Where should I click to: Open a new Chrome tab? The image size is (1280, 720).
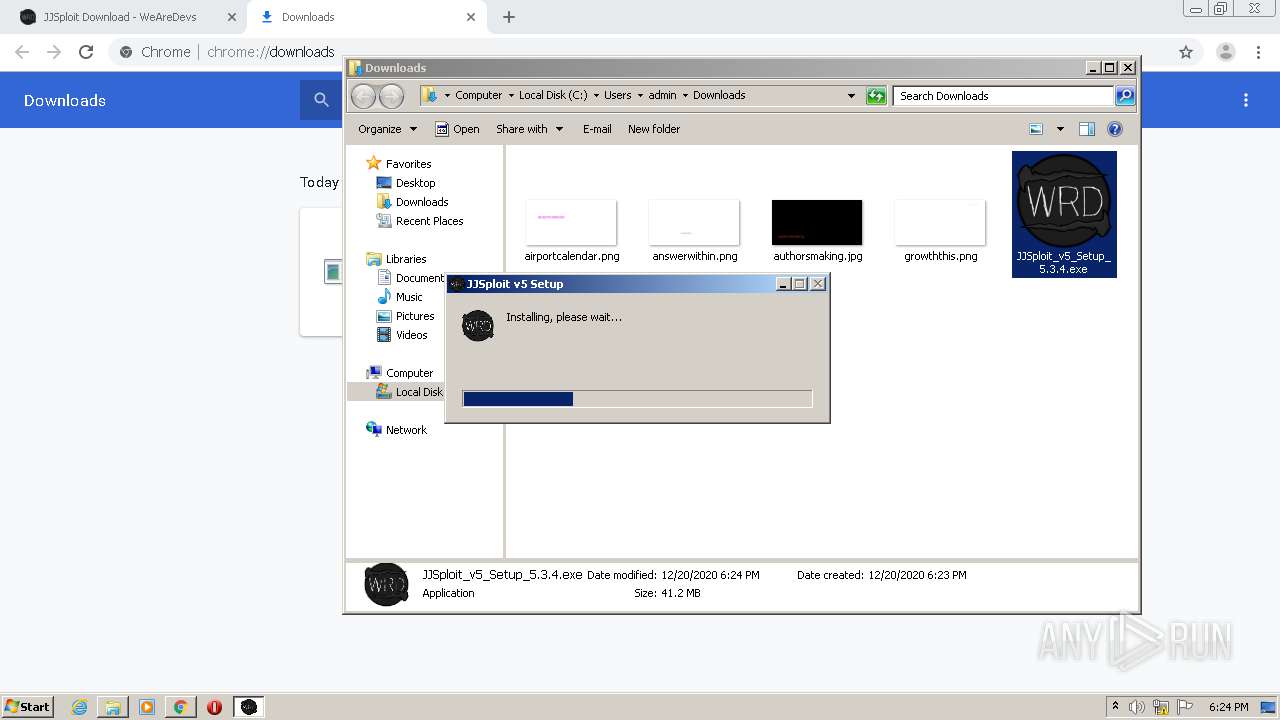[509, 17]
